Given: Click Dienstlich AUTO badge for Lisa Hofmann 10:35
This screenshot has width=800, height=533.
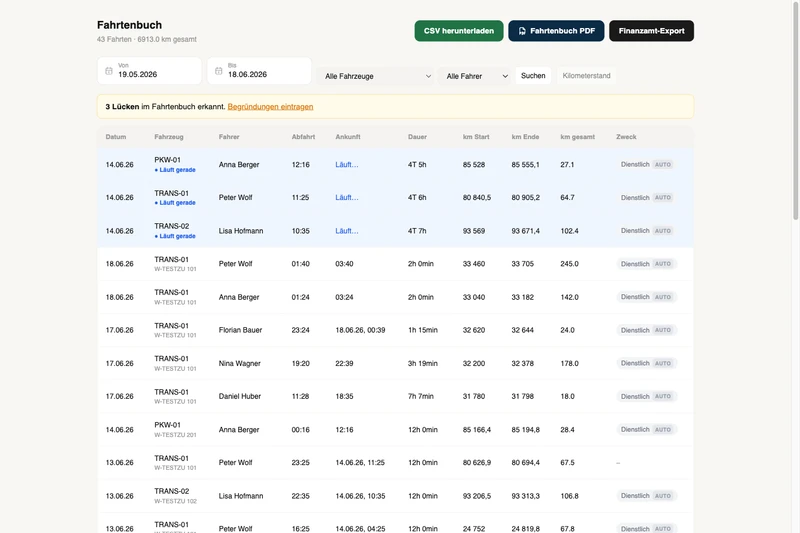Looking at the screenshot, I should (646, 231).
